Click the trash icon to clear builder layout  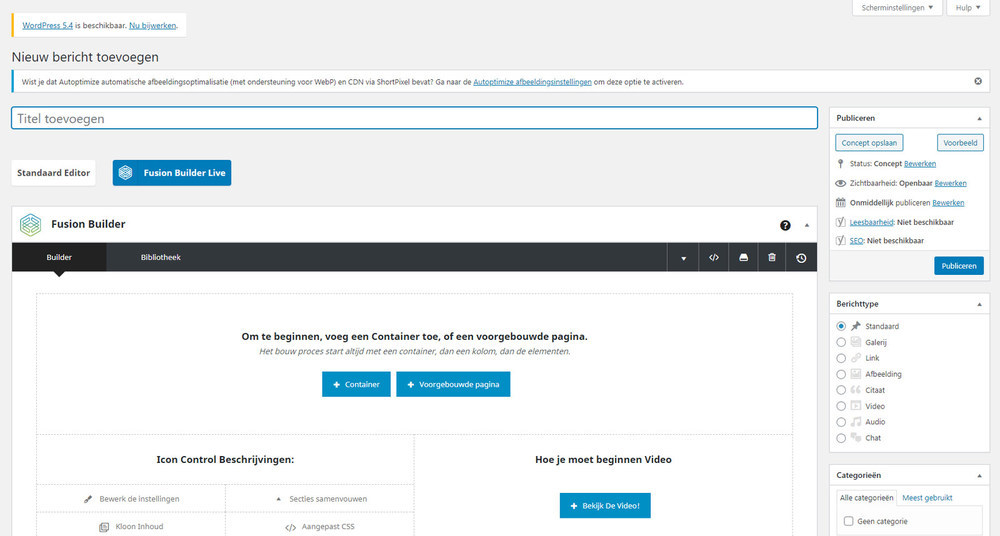[772, 258]
